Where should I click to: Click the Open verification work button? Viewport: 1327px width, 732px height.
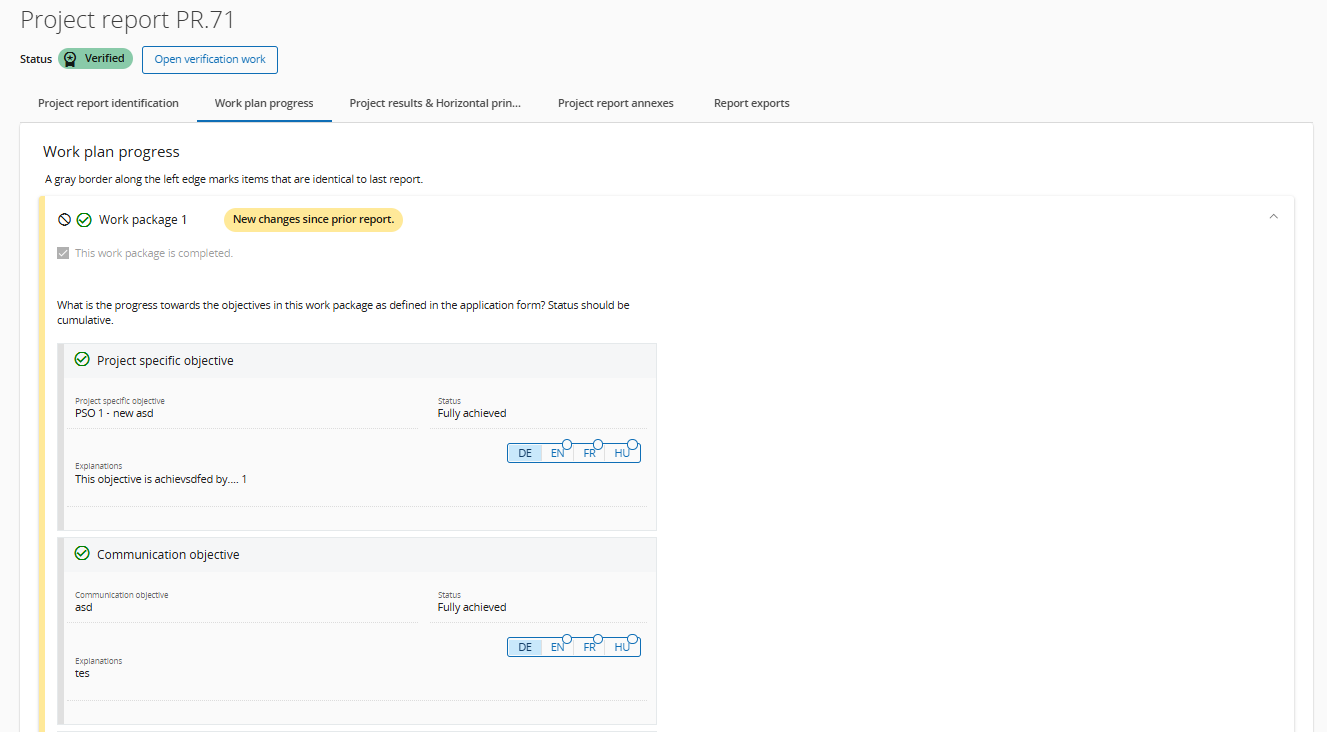point(210,60)
